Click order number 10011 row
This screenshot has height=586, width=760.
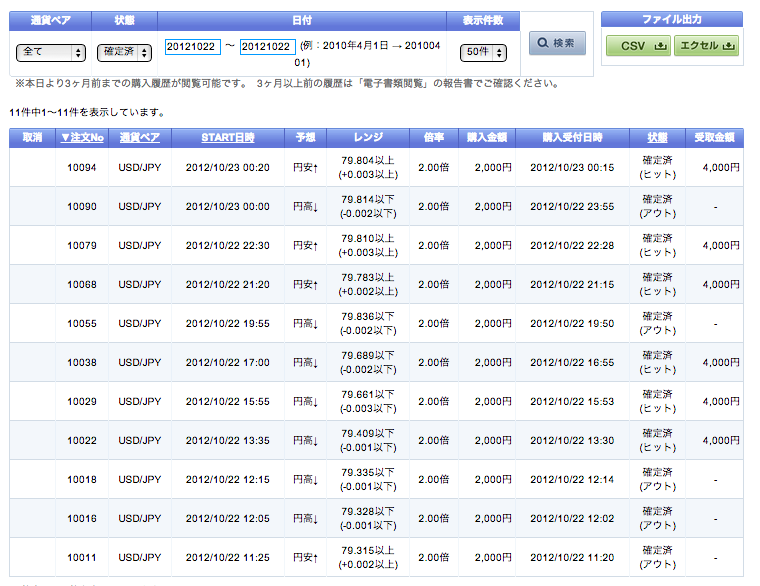82,557
